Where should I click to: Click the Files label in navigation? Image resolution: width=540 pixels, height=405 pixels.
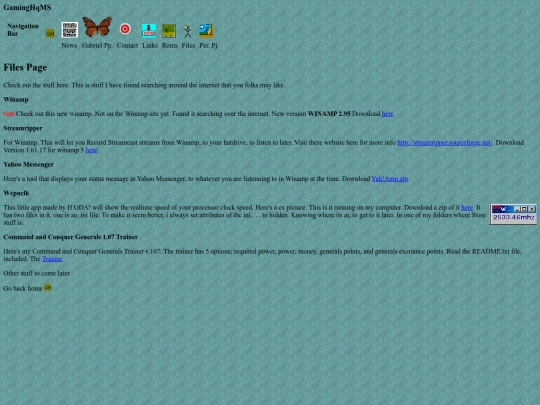coord(188,45)
